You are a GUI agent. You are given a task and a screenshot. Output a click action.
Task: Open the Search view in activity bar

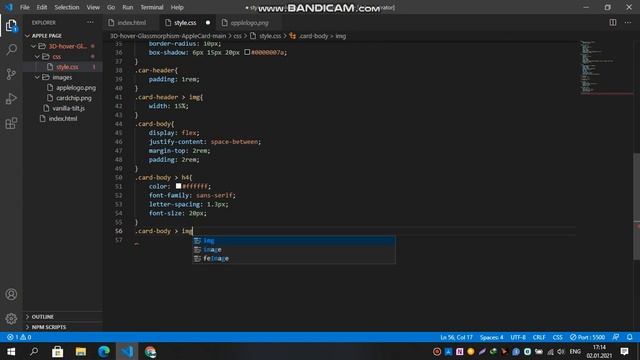point(11,50)
